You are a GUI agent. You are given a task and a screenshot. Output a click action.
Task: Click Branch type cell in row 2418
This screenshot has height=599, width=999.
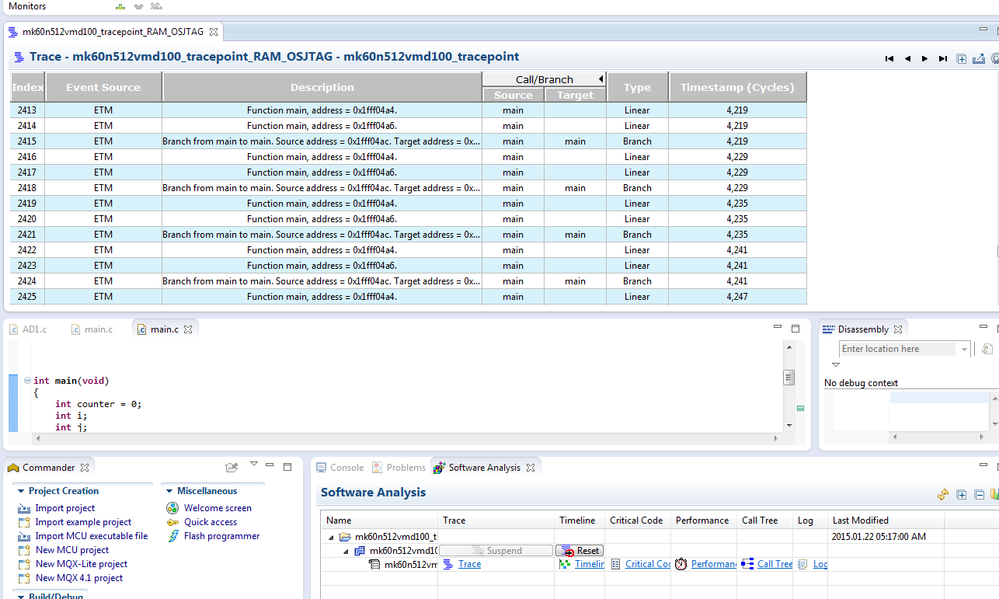(637, 188)
